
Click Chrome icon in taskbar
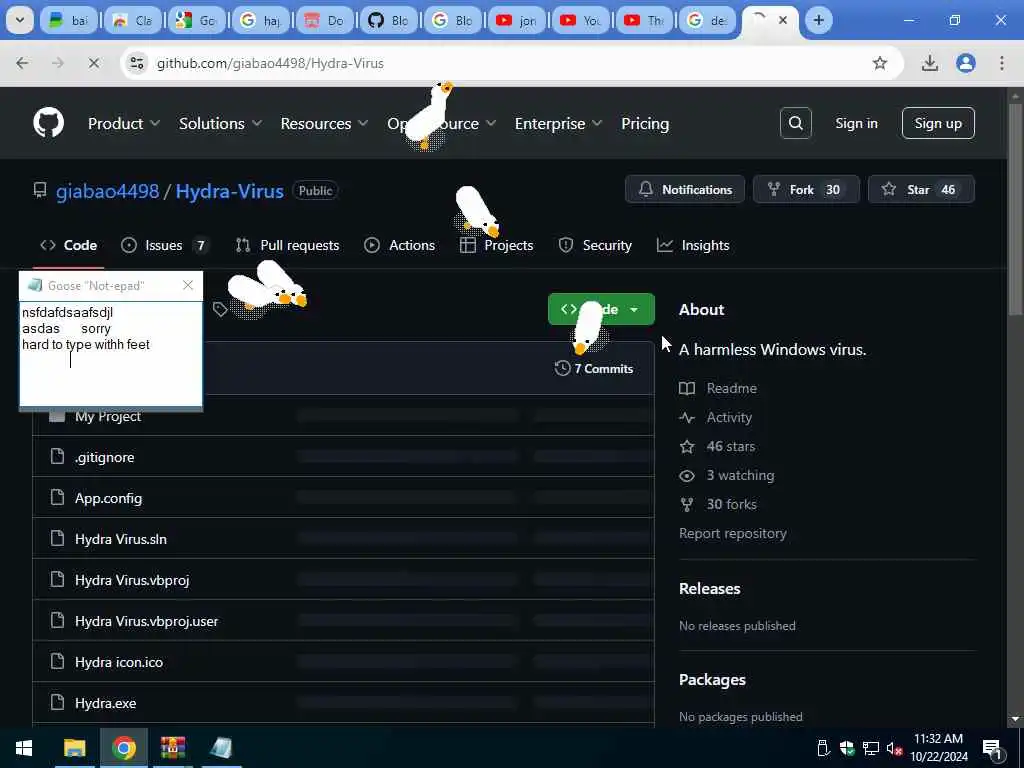pyautogui.click(x=123, y=748)
